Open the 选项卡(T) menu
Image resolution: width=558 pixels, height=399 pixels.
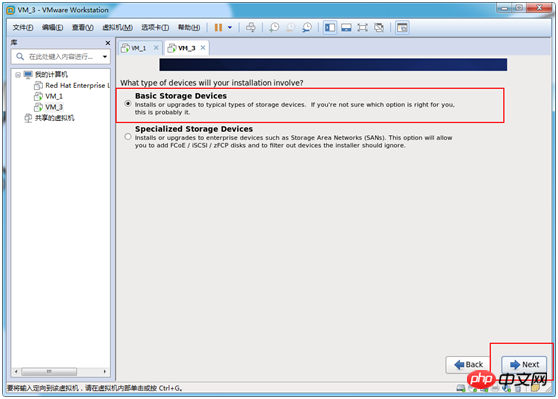pyautogui.click(x=155, y=27)
